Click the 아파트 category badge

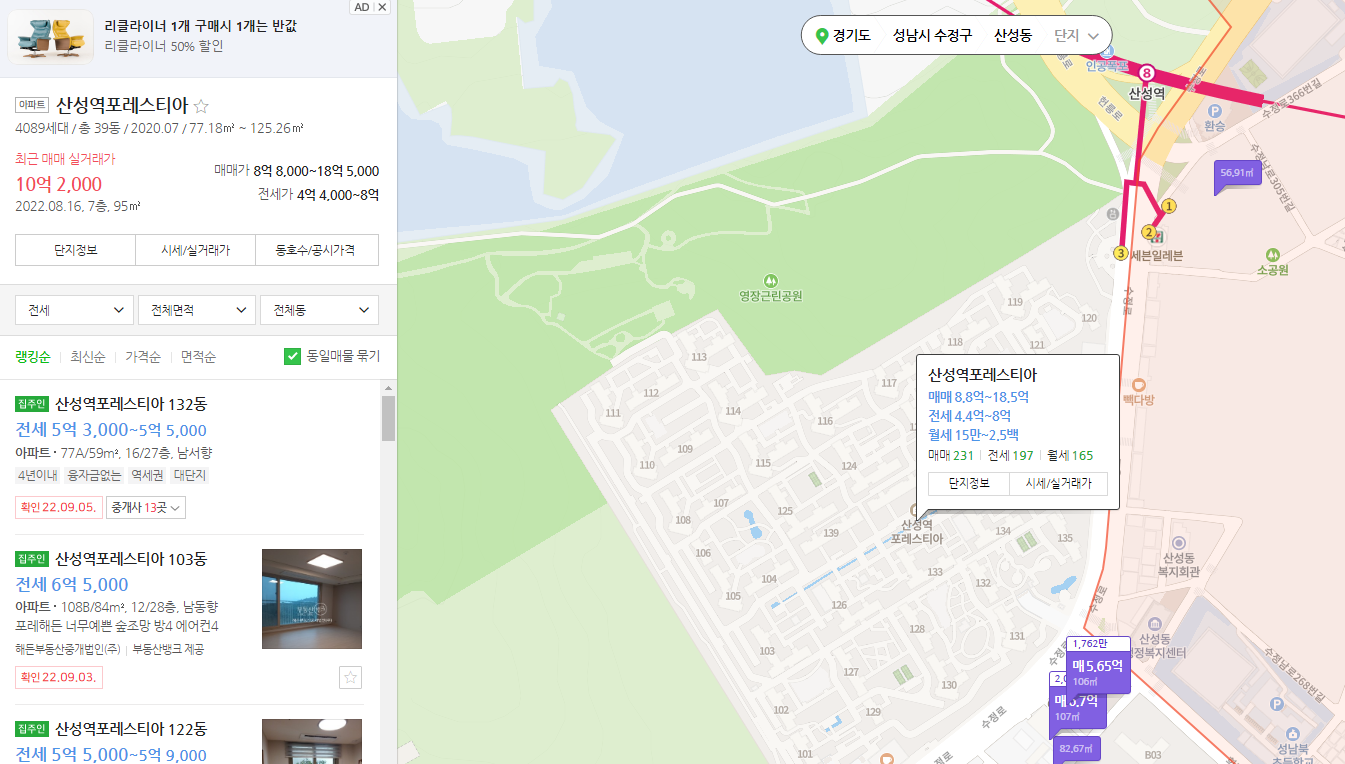tap(32, 105)
